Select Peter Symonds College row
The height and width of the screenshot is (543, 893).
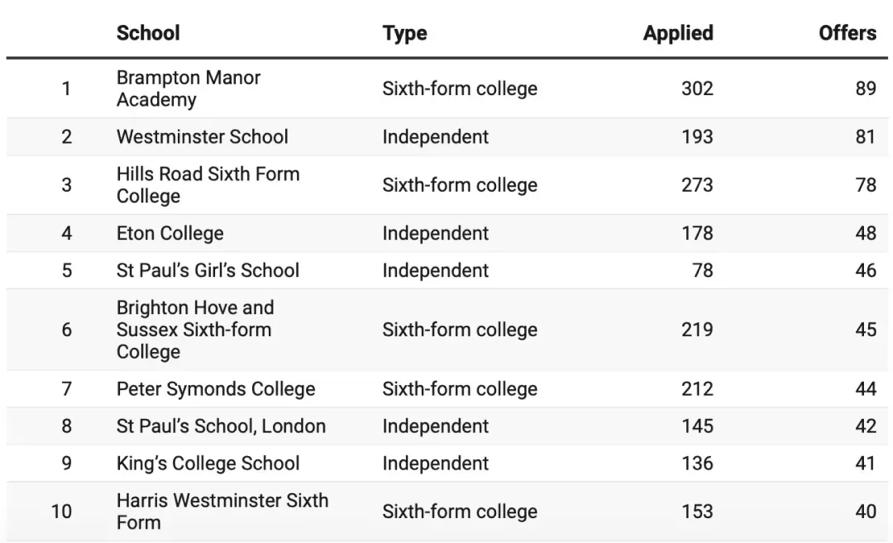pos(215,389)
